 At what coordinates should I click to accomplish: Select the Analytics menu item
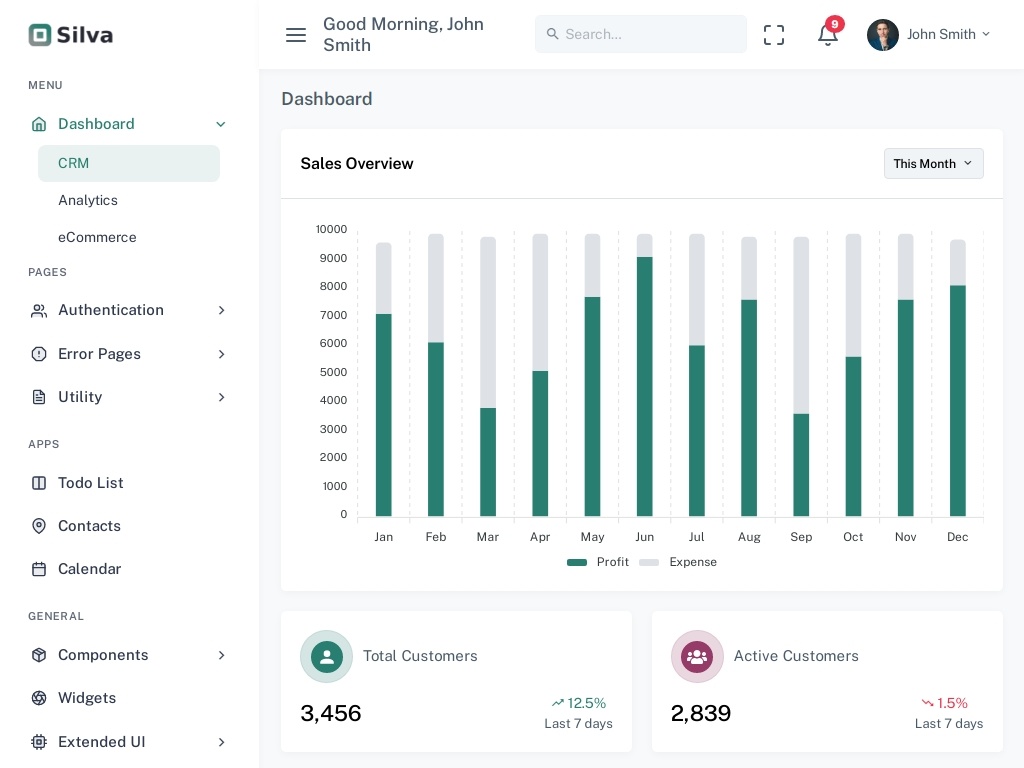pyautogui.click(x=88, y=200)
